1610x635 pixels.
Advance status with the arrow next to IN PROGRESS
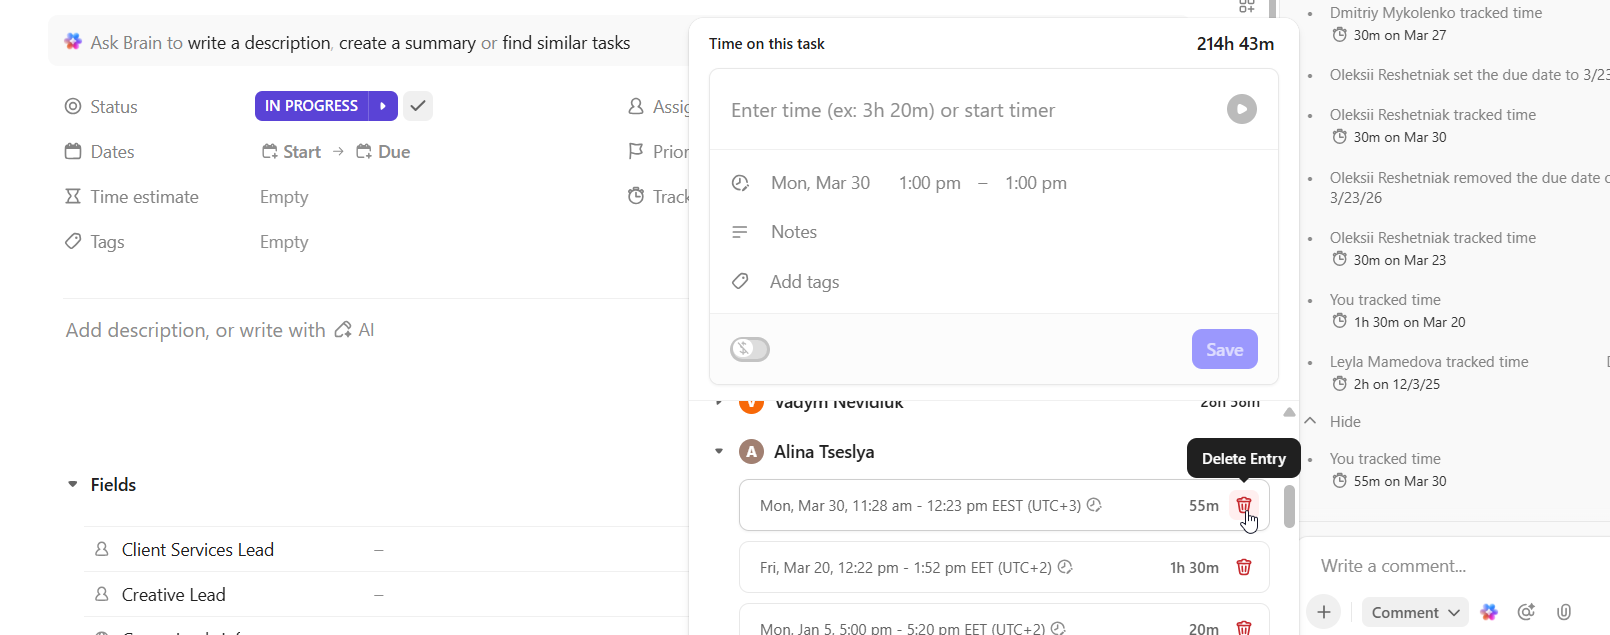click(x=383, y=106)
